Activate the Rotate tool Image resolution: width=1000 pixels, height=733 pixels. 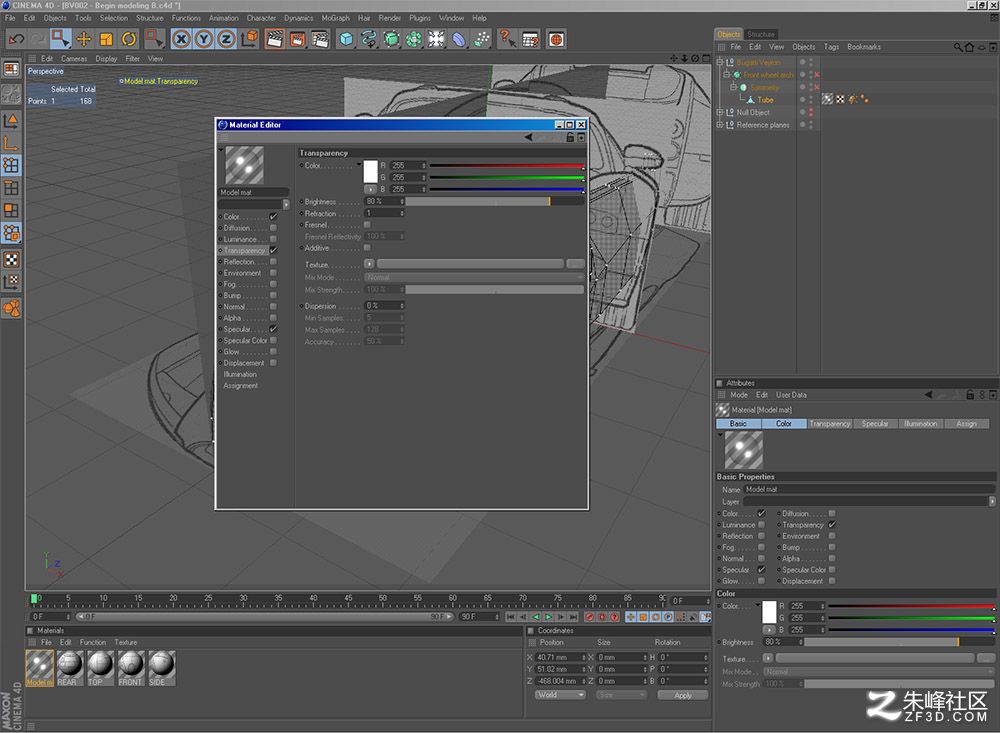click(x=129, y=40)
